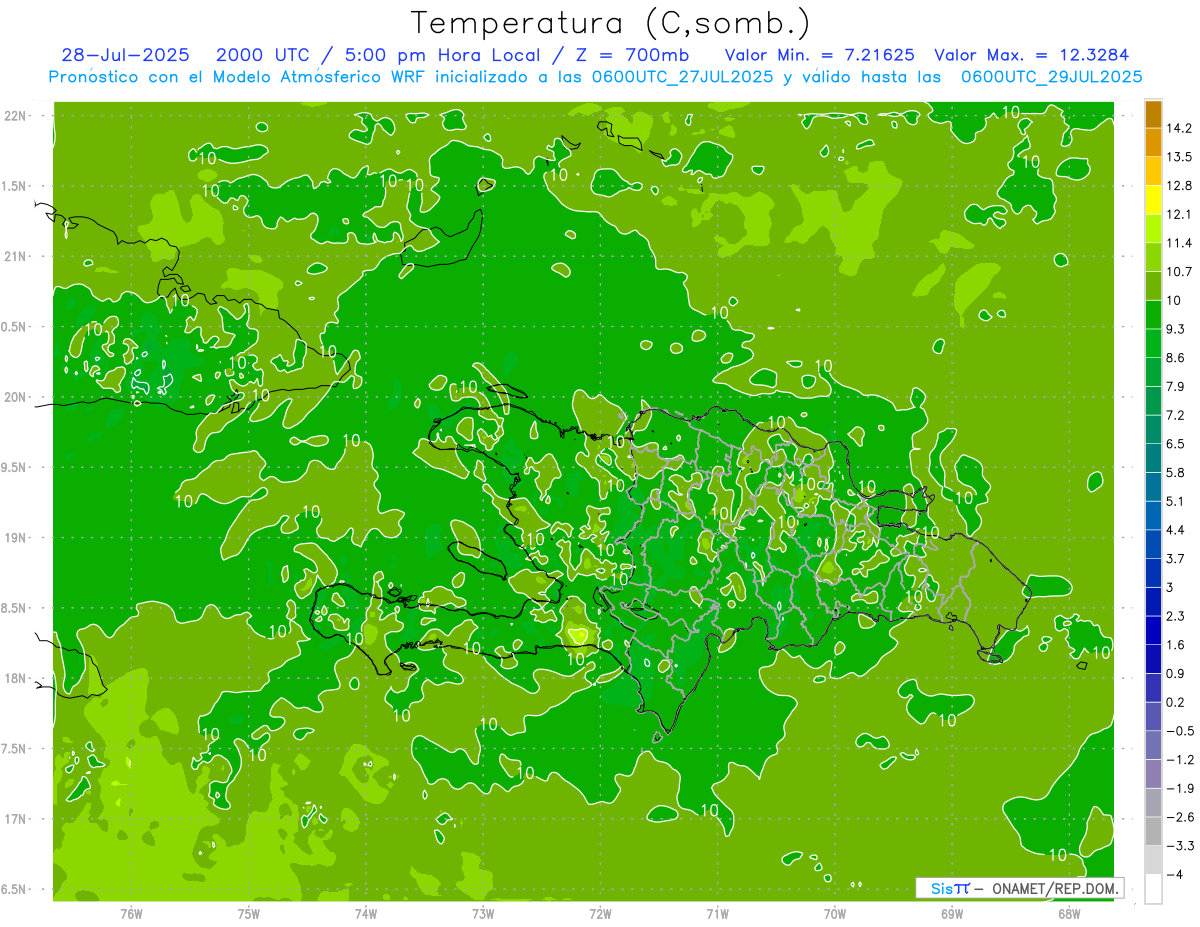The height and width of the screenshot is (927, 1200).
Task: Click the 69W longitude axis label
Action: pyautogui.click(x=952, y=913)
